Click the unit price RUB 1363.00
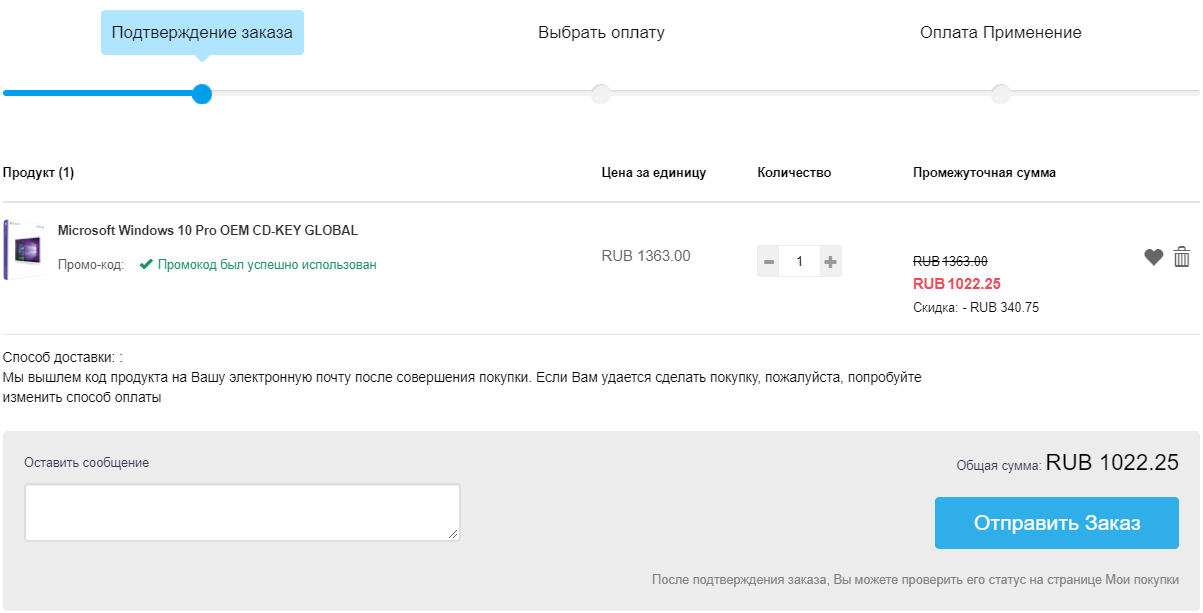Screen dimensions: 1203x613 click(646, 256)
